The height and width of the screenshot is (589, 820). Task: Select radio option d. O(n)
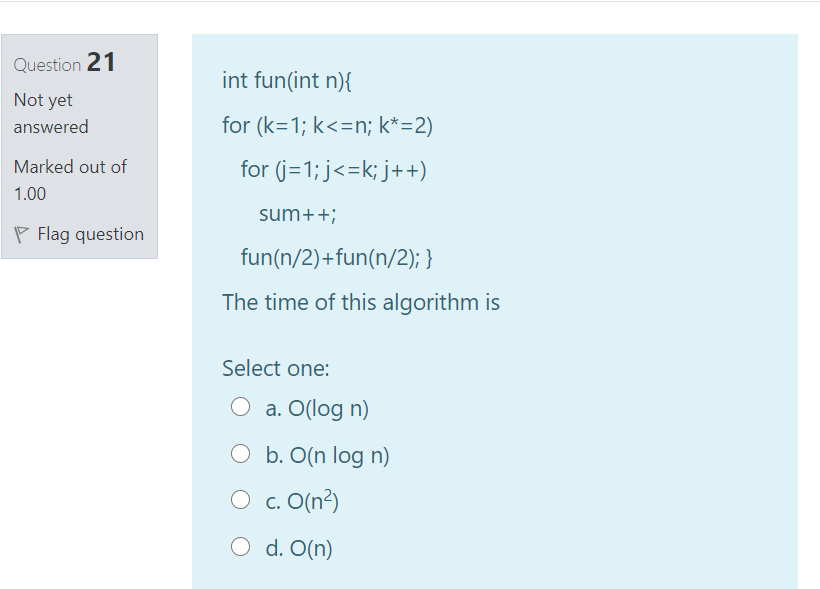click(x=241, y=547)
